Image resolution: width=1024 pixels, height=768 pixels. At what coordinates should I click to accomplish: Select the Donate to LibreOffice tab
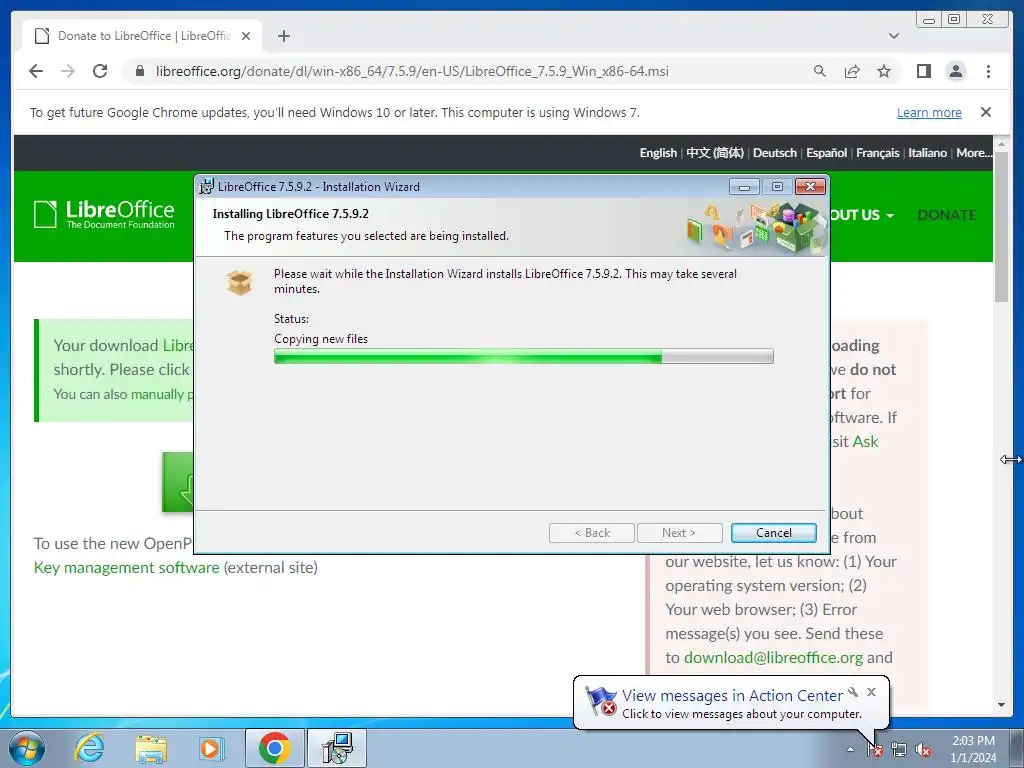click(x=142, y=36)
